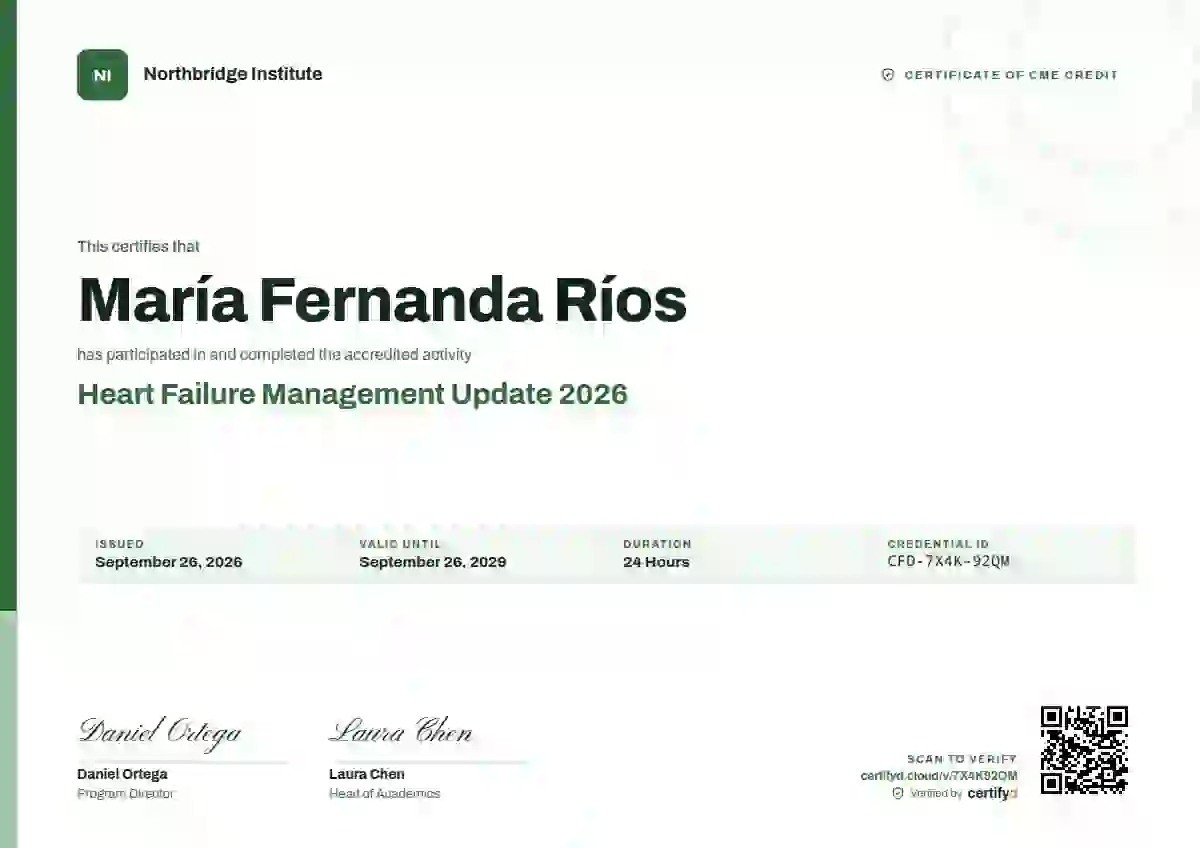Viewport: 1200px width, 848px height.
Task: Click the Heart Failure Management Update 2026 title
Action: click(353, 394)
